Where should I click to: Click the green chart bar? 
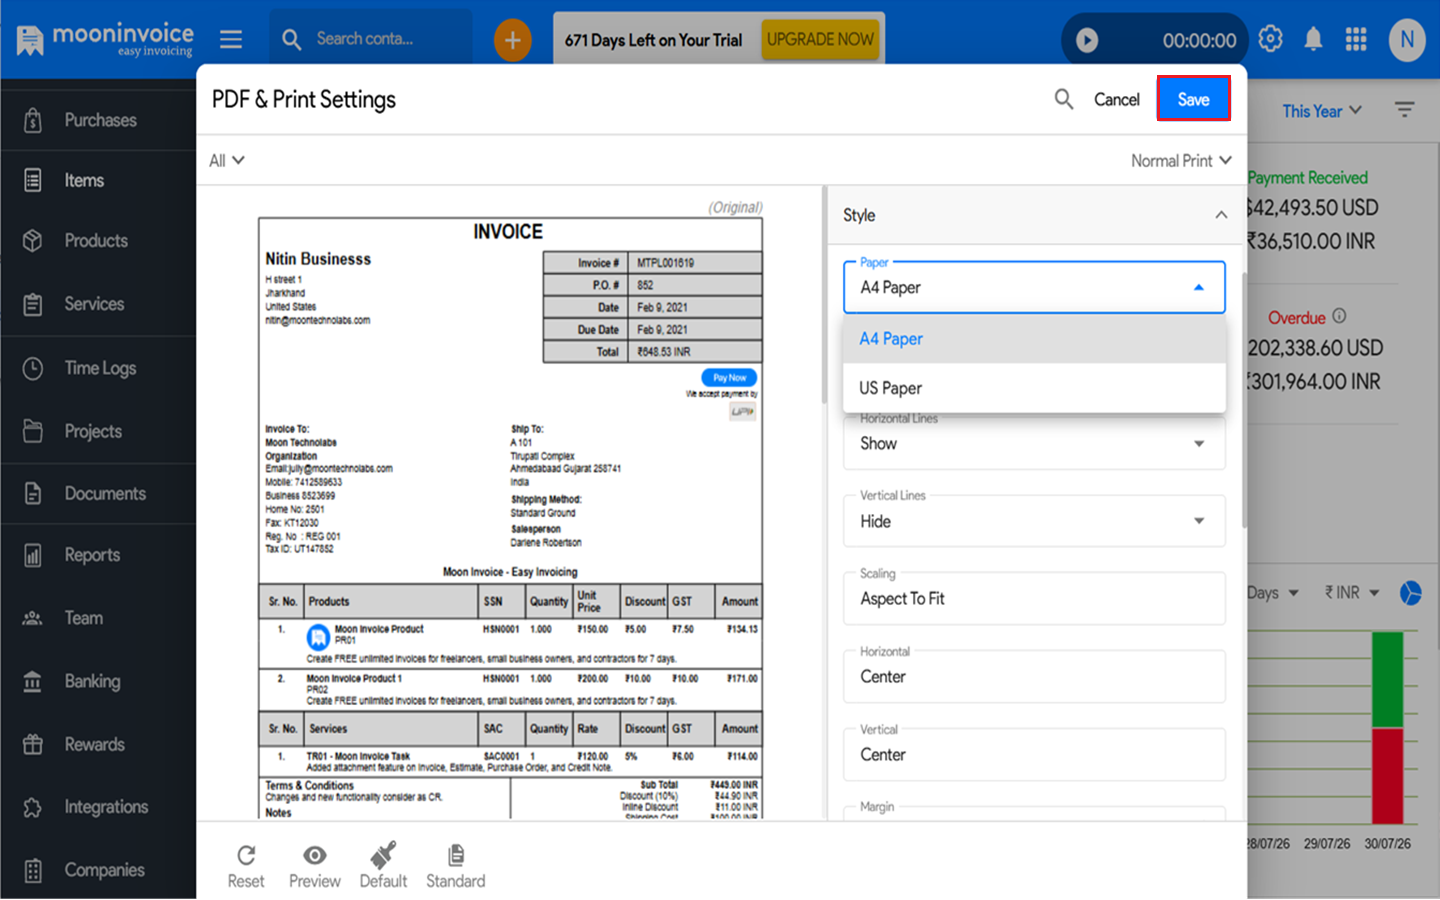(1387, 680)
